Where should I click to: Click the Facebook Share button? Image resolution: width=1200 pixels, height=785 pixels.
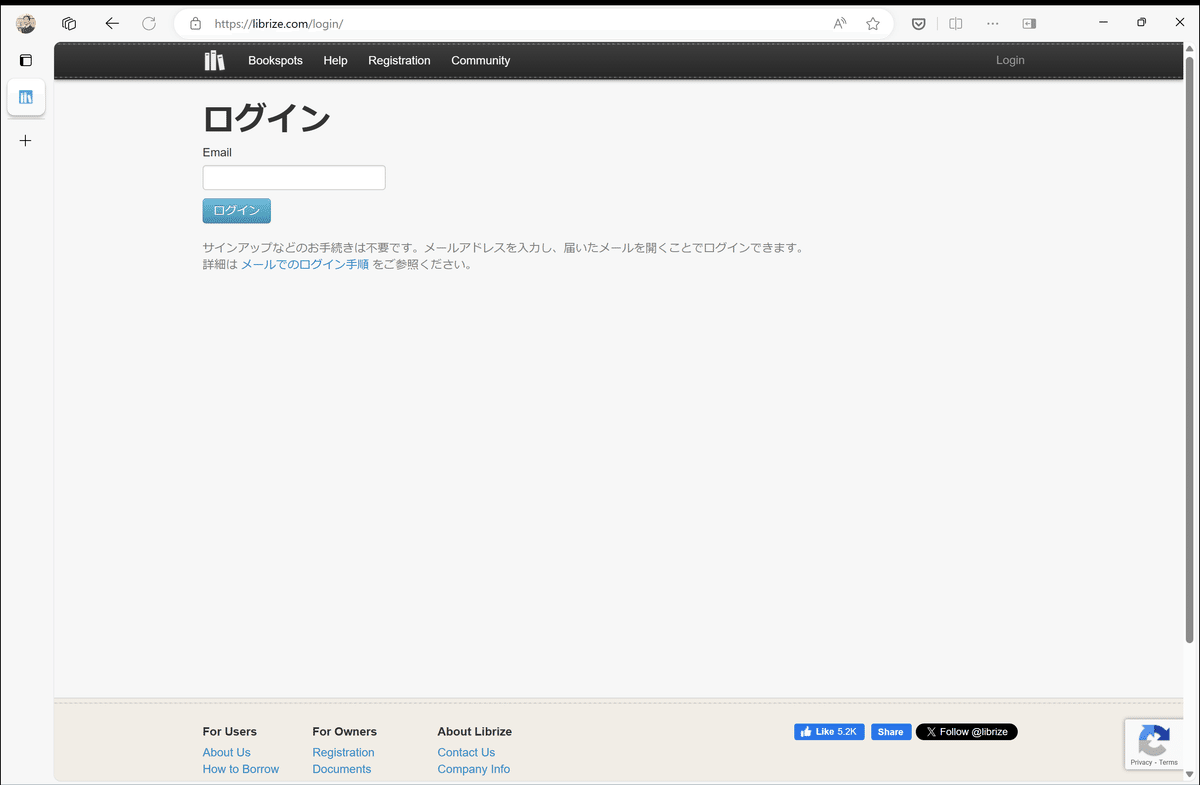[891, 732]
